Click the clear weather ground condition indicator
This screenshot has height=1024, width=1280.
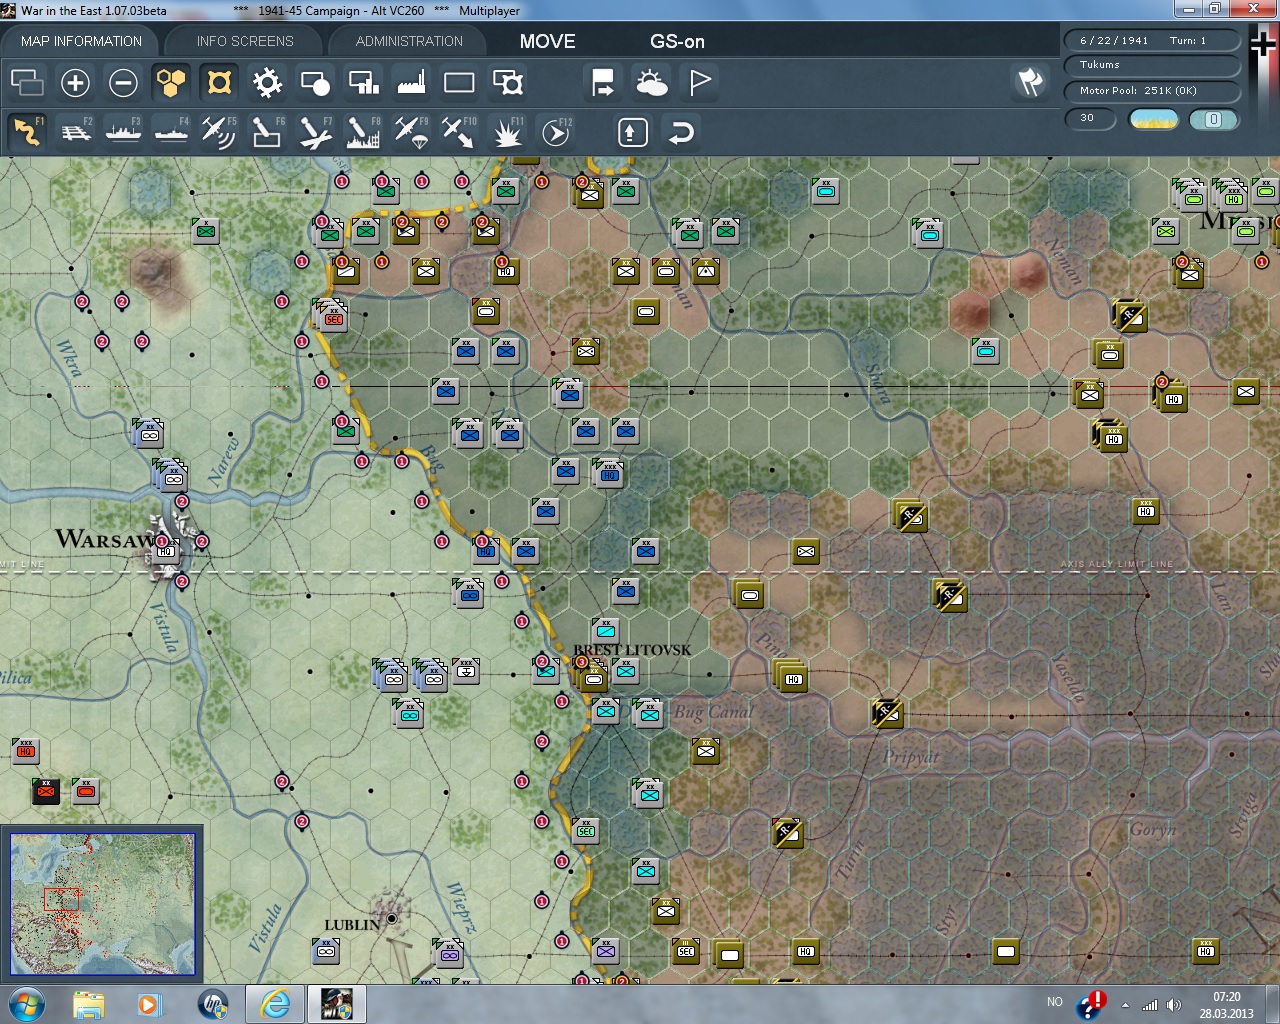point(1153,119)
